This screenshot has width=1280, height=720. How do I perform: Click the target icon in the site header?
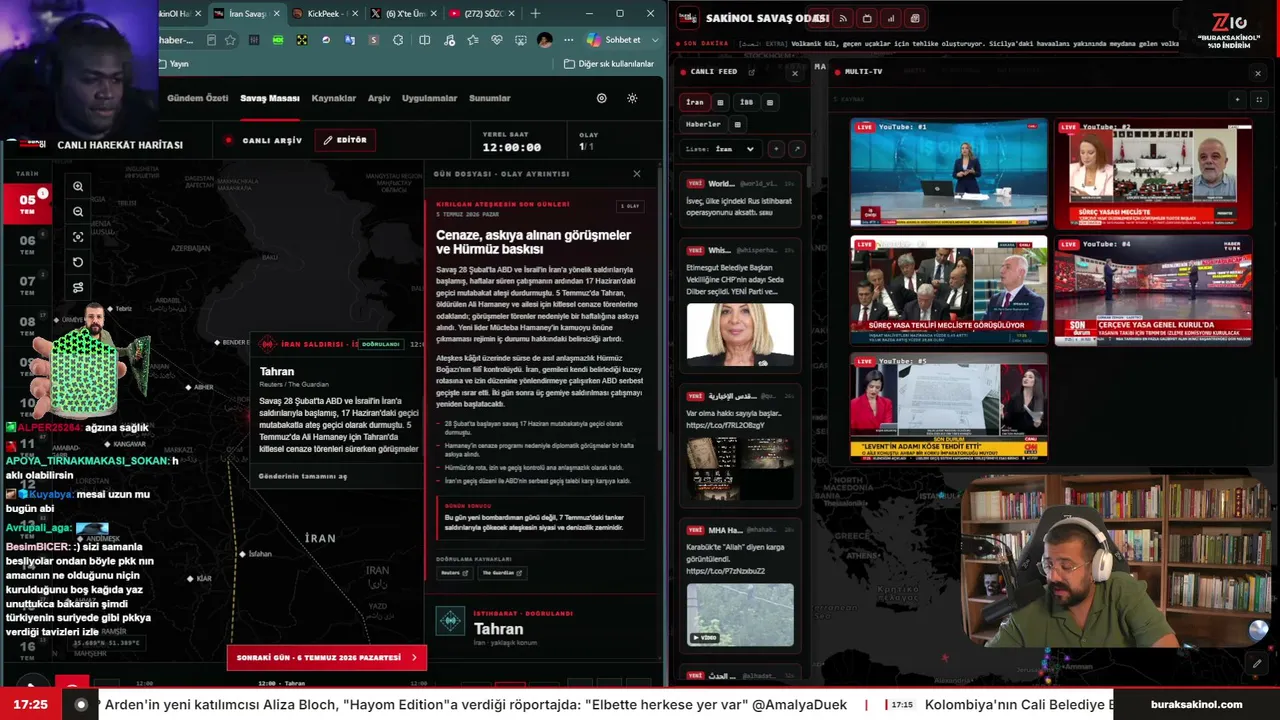tap(601, 98)
